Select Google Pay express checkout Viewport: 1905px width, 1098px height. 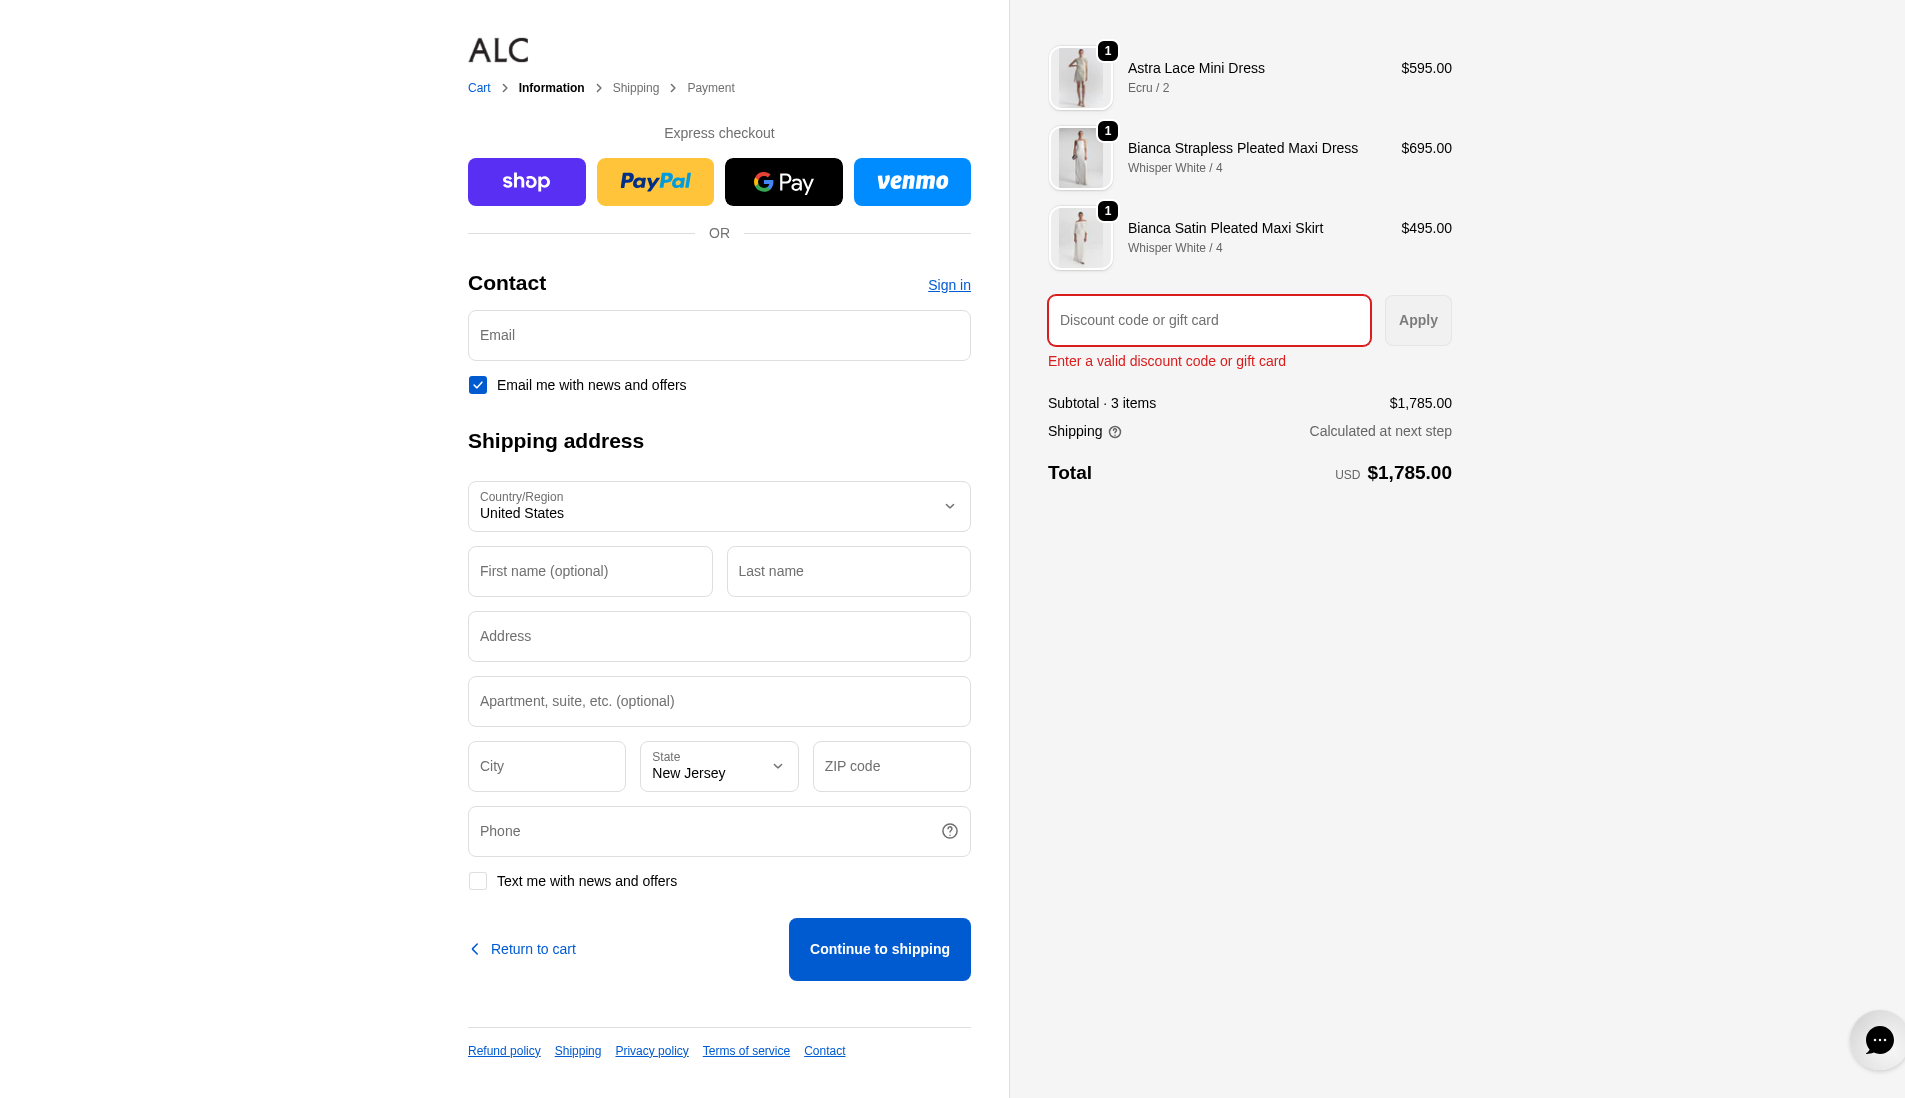(x=783, y=182)
